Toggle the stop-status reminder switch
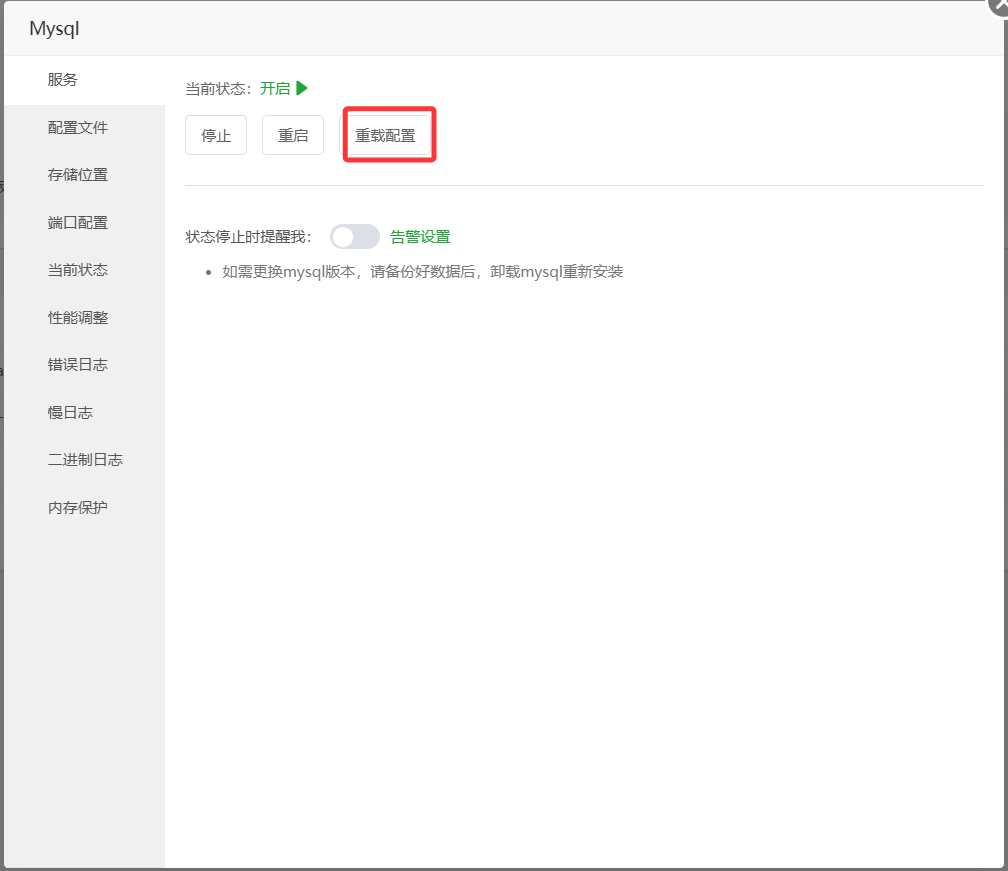This screenshot has width=1008, height=871. click(x=355, y=237)
